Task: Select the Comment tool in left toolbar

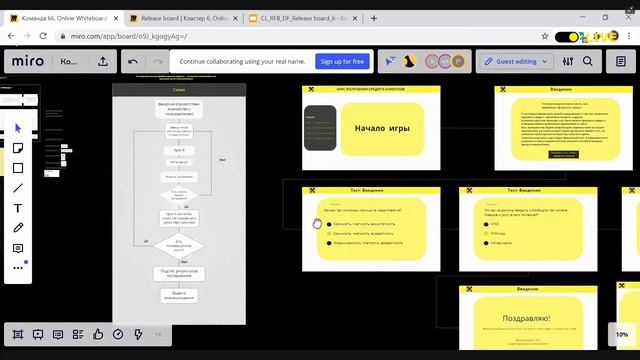Action: pos(18,248)
